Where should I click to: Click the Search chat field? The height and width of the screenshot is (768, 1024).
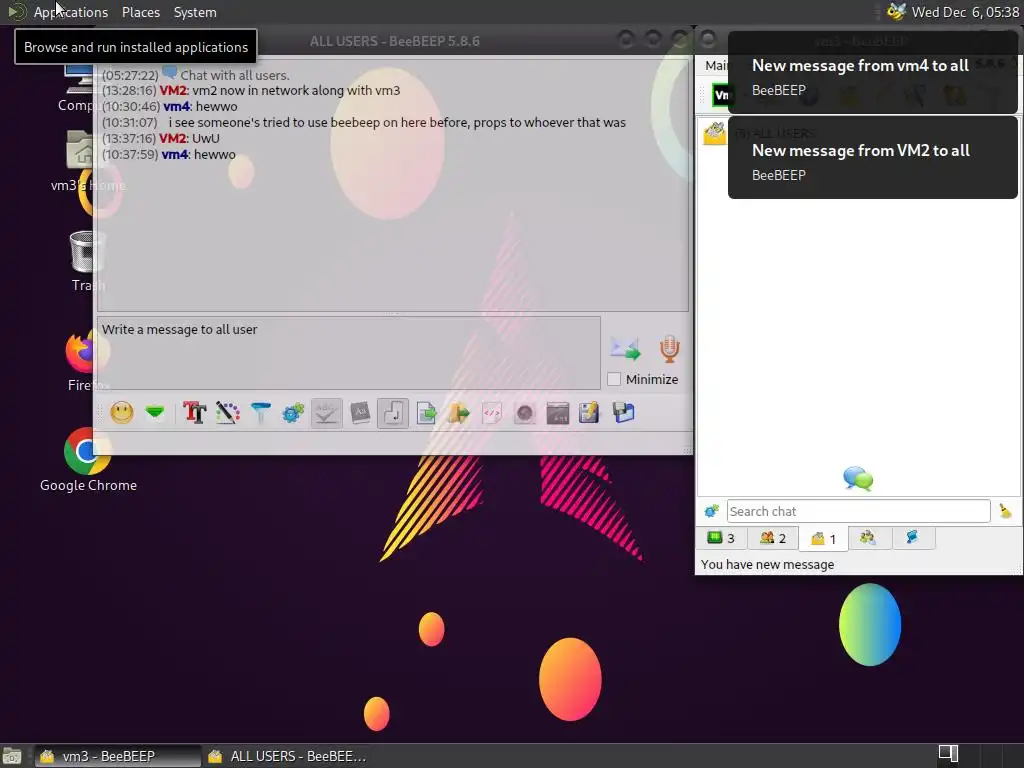[x=858, y=511]
